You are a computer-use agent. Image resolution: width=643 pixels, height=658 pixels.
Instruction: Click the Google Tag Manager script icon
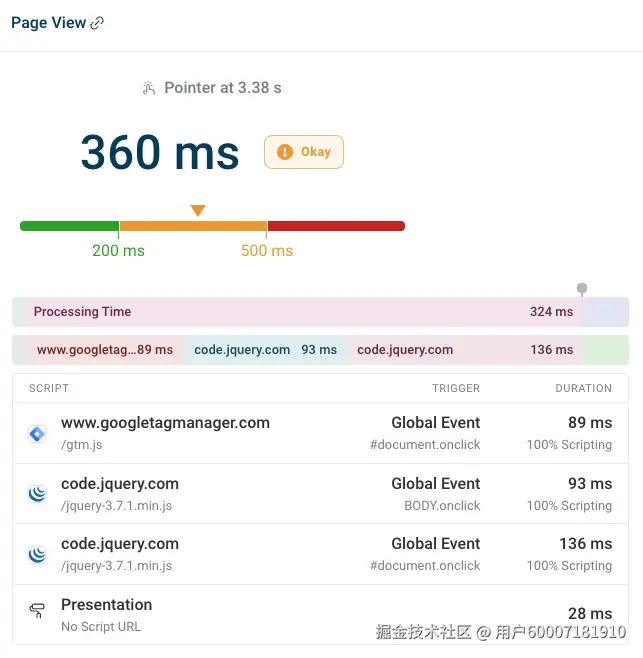pyautogui.click(x=37, y=434)
